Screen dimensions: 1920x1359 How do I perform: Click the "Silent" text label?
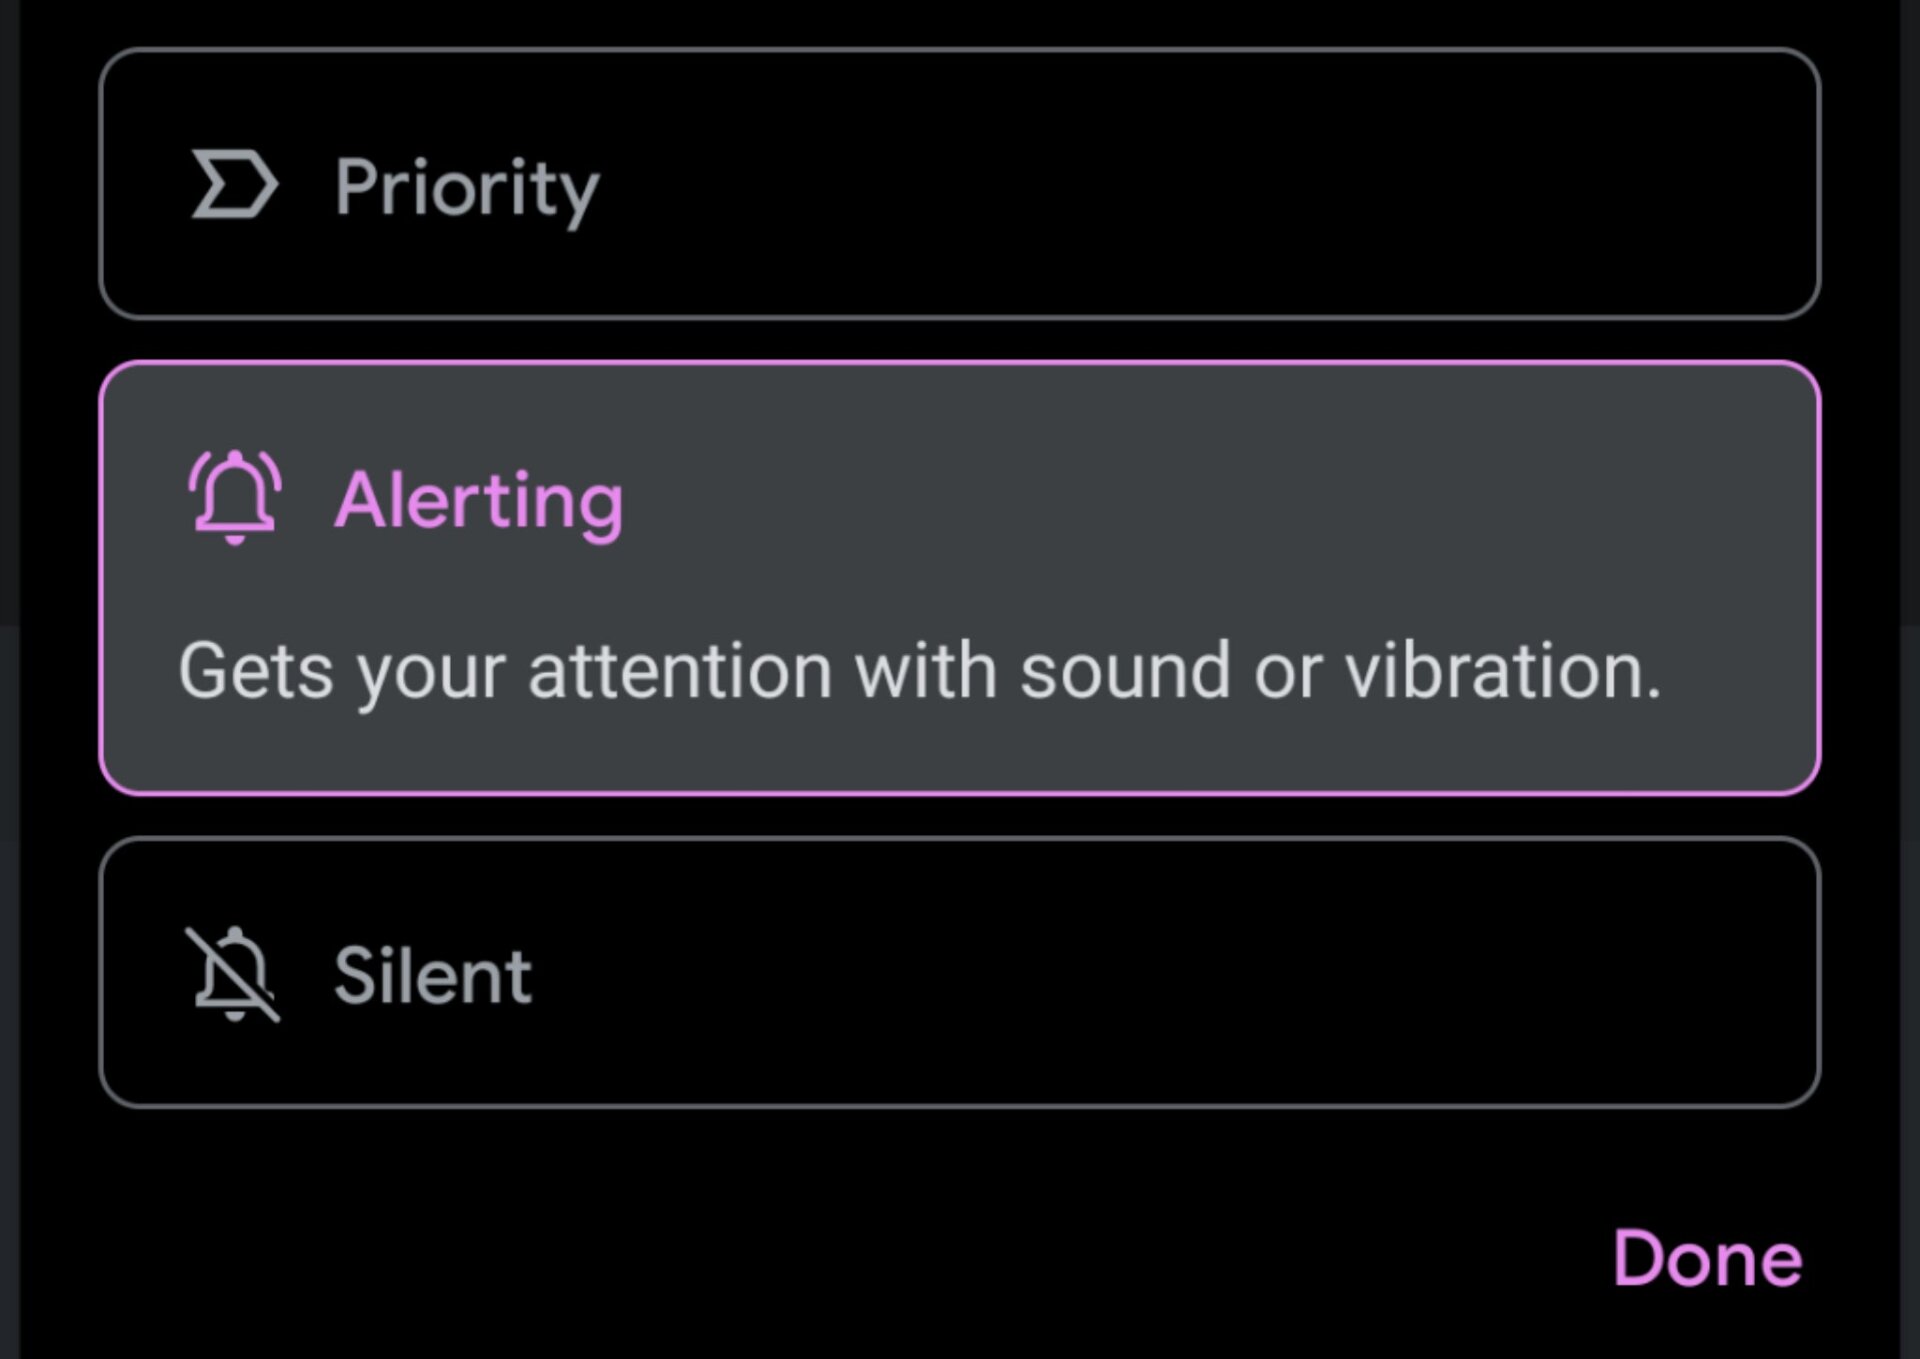432,976
